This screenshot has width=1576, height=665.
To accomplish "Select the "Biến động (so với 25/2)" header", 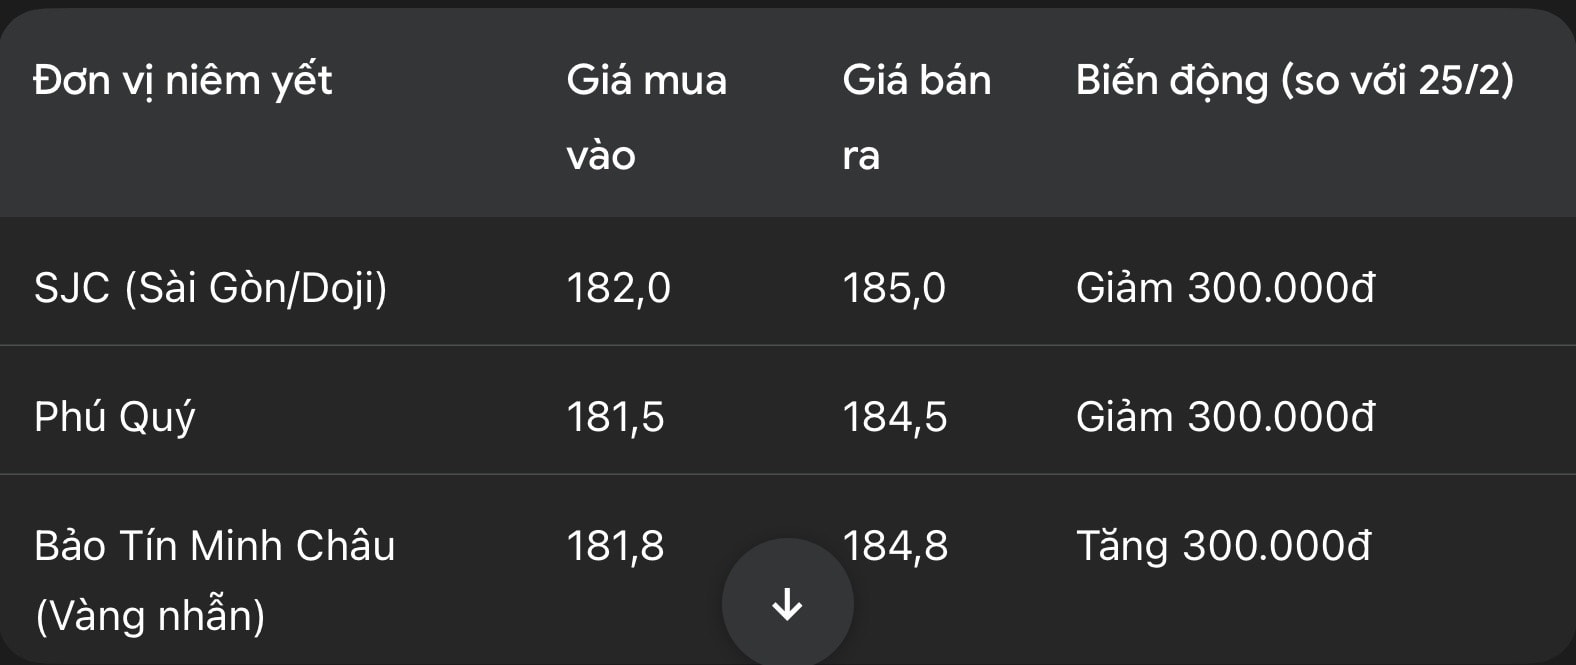I will 1294,80.
